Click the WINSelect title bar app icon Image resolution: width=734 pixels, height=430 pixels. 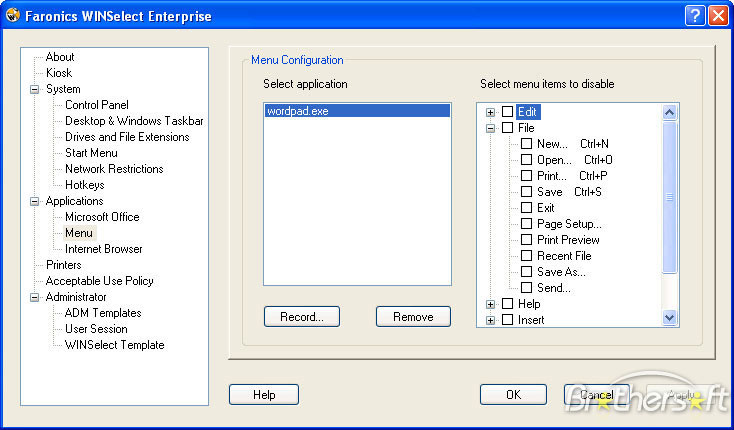coord(13,15)
